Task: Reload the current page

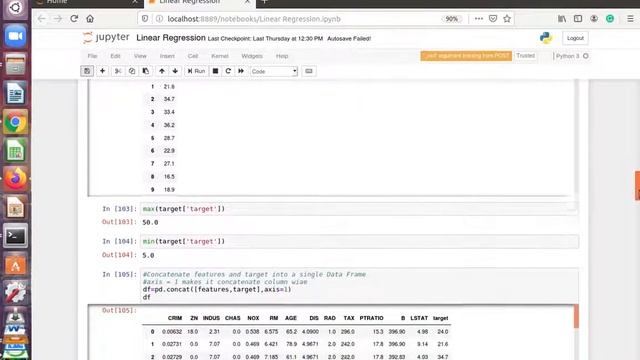Action: pyautogui.click(x=74, y=19)
